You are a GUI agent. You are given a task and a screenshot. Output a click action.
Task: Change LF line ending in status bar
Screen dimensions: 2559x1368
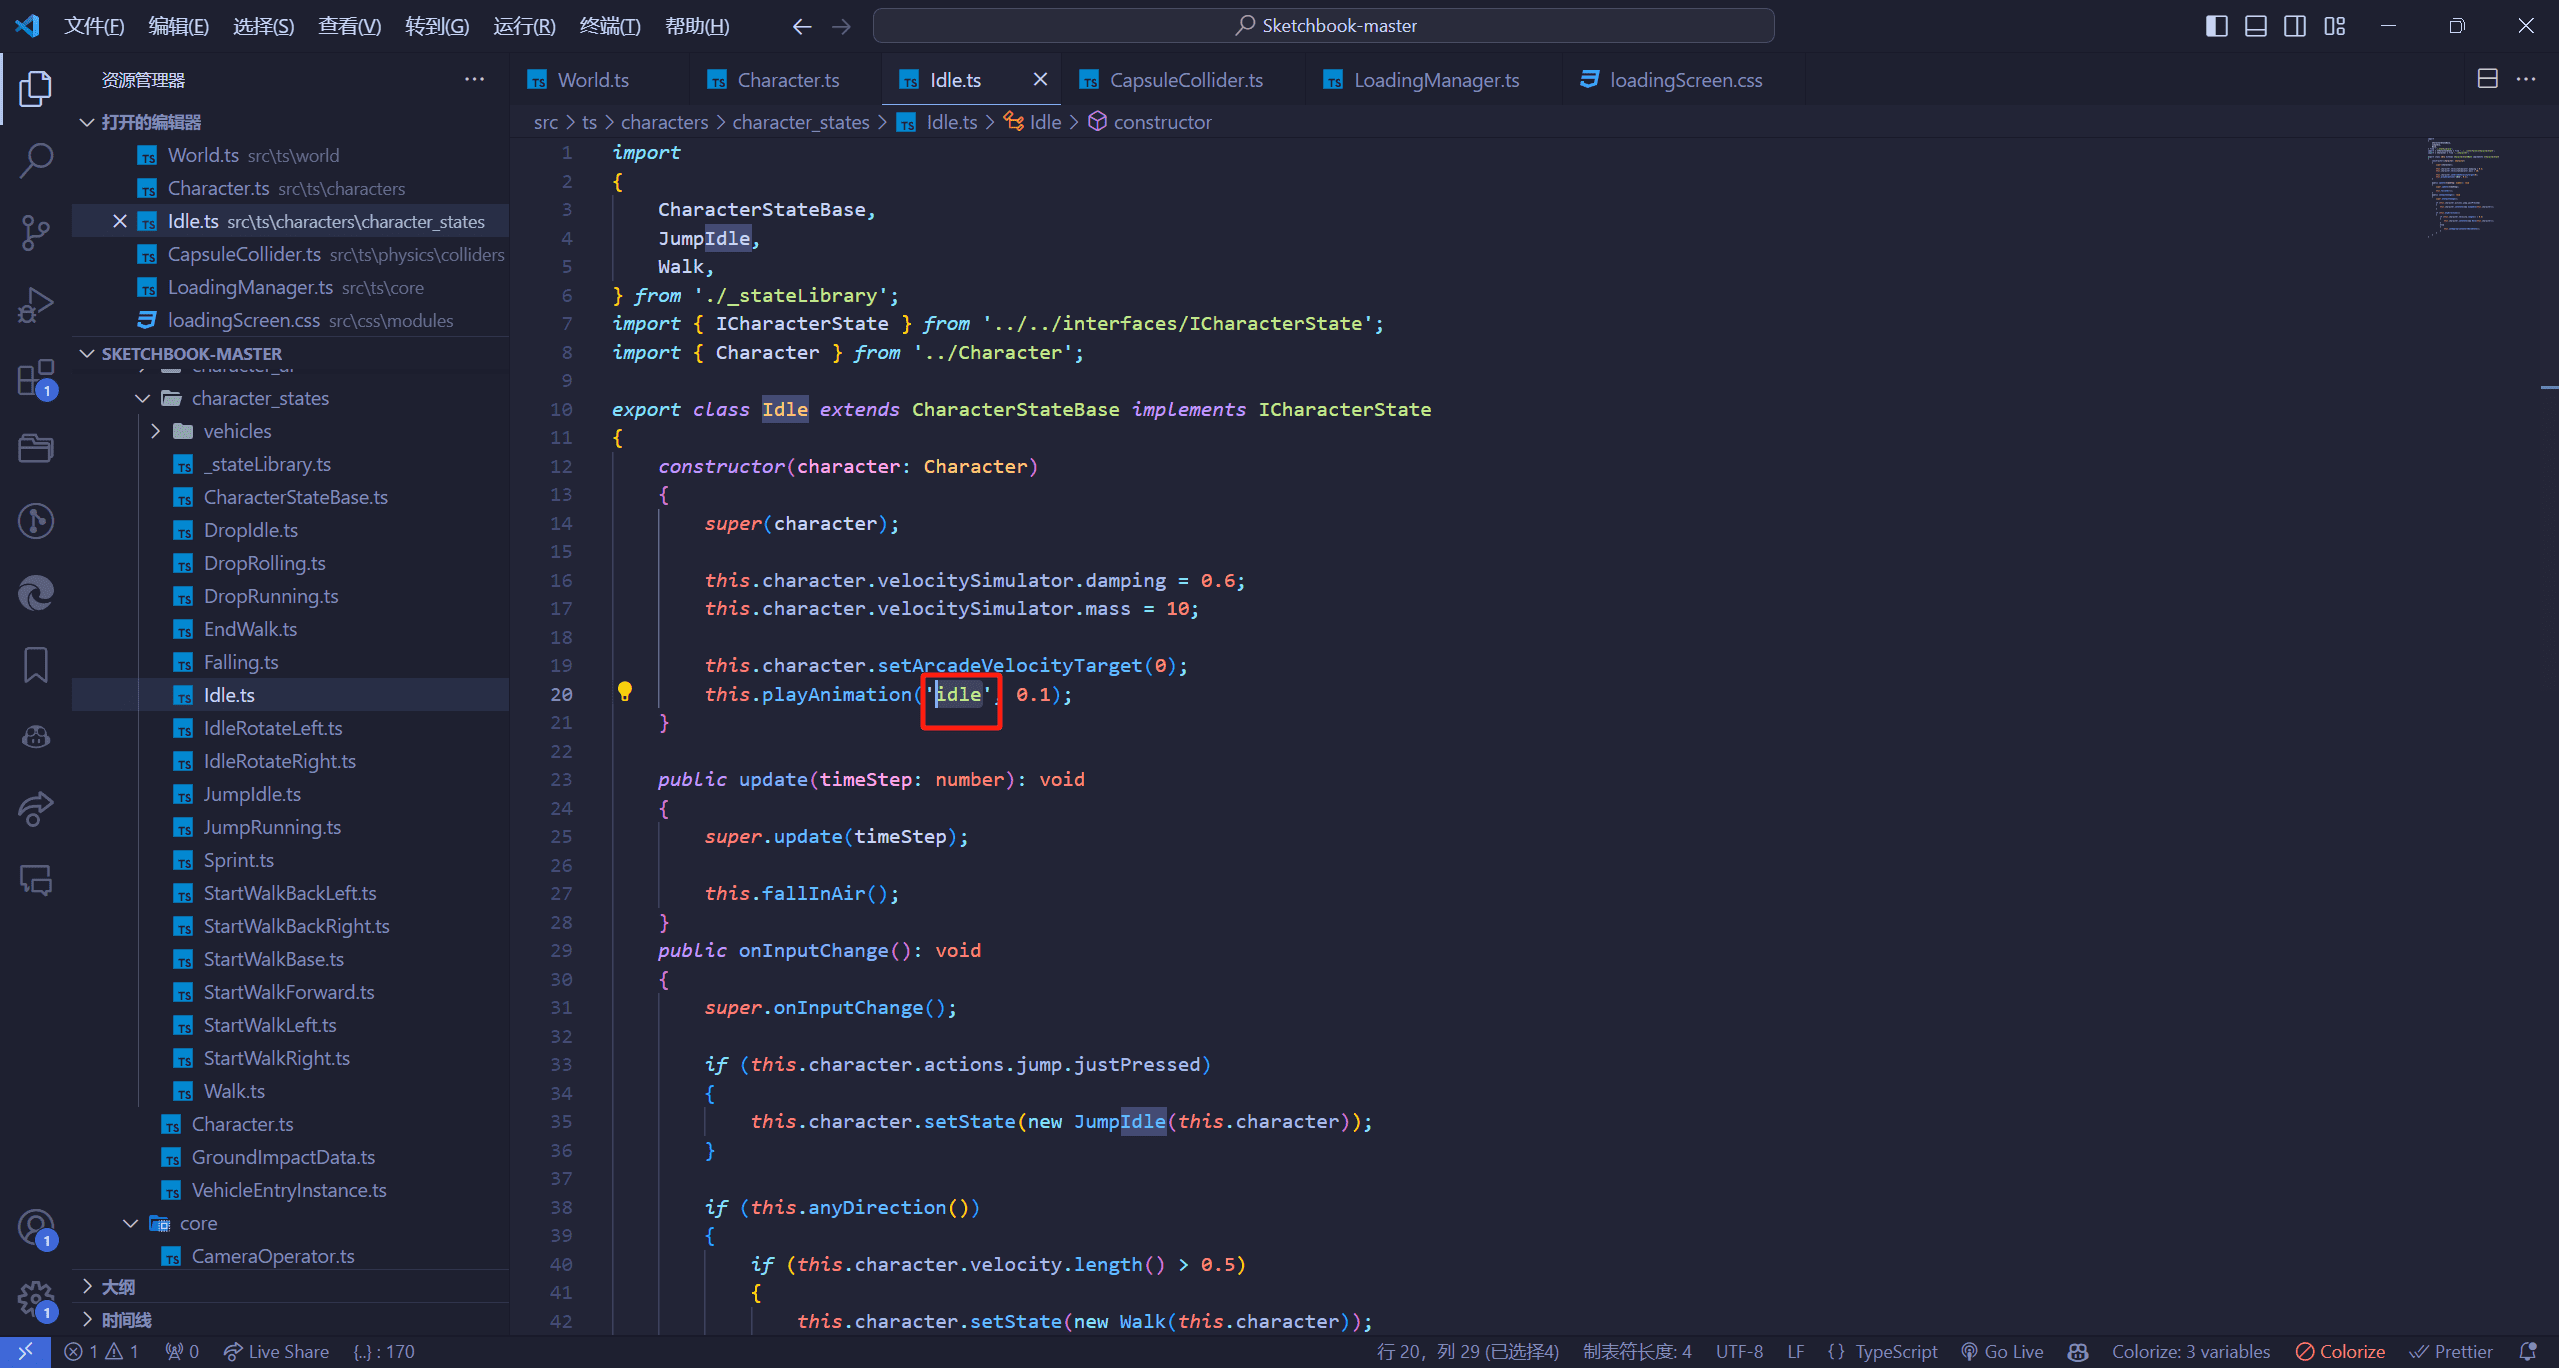point(1796,1351)
